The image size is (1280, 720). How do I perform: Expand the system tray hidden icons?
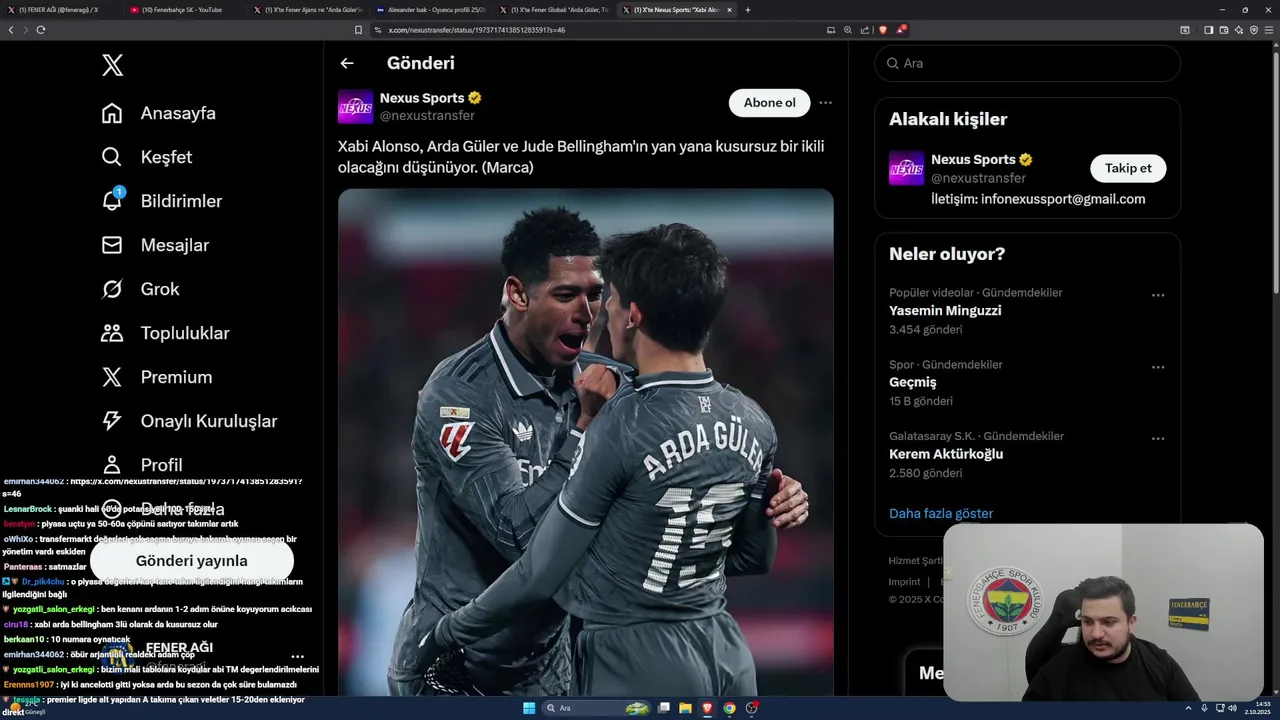pos(1189,708)
